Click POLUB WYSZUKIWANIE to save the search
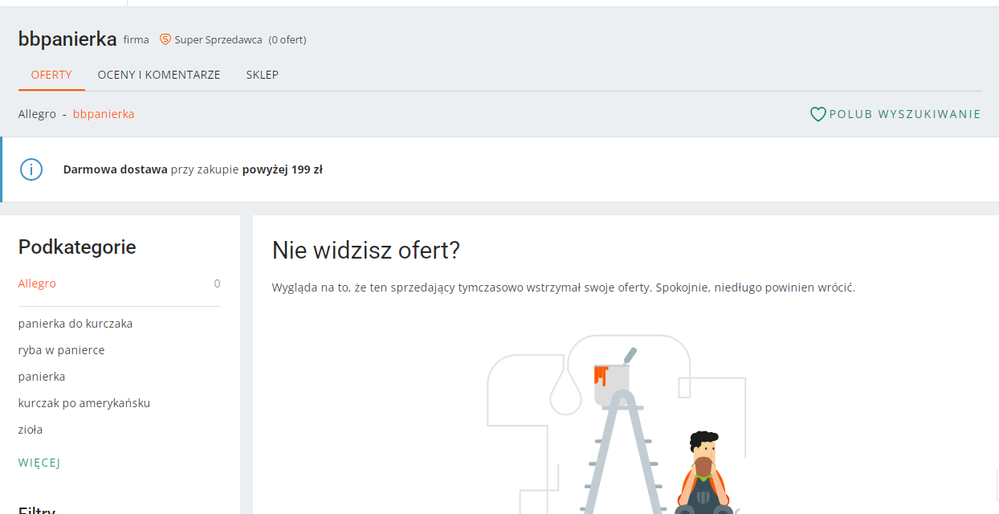The image size is (999, 514). pos(904,114)
